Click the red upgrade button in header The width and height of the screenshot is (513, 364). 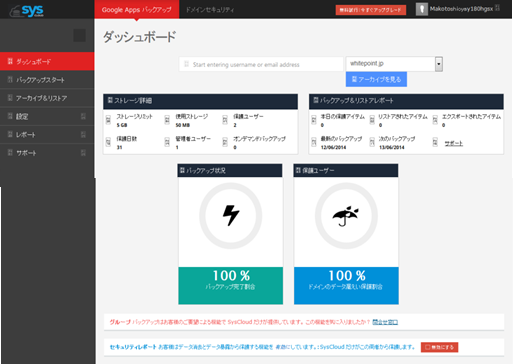click(371, 10)
